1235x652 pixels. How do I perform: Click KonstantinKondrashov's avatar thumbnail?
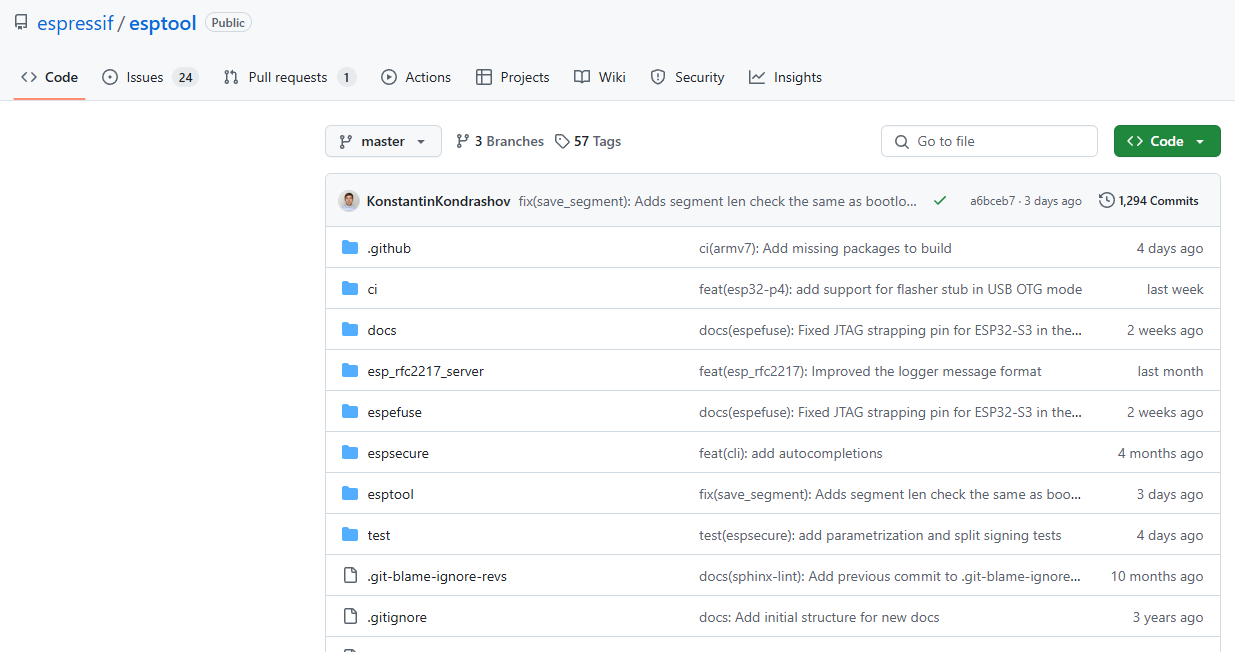(349, 201)
